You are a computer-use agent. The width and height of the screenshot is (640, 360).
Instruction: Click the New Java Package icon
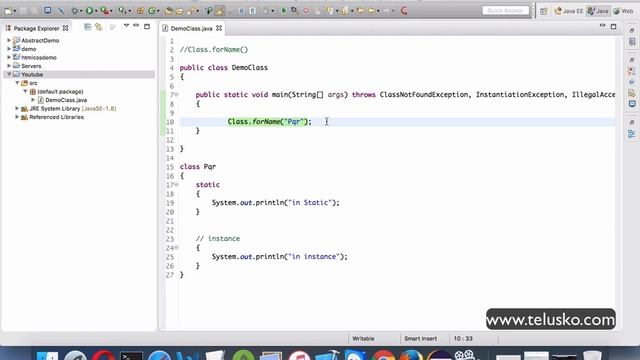tap(140, 11)
